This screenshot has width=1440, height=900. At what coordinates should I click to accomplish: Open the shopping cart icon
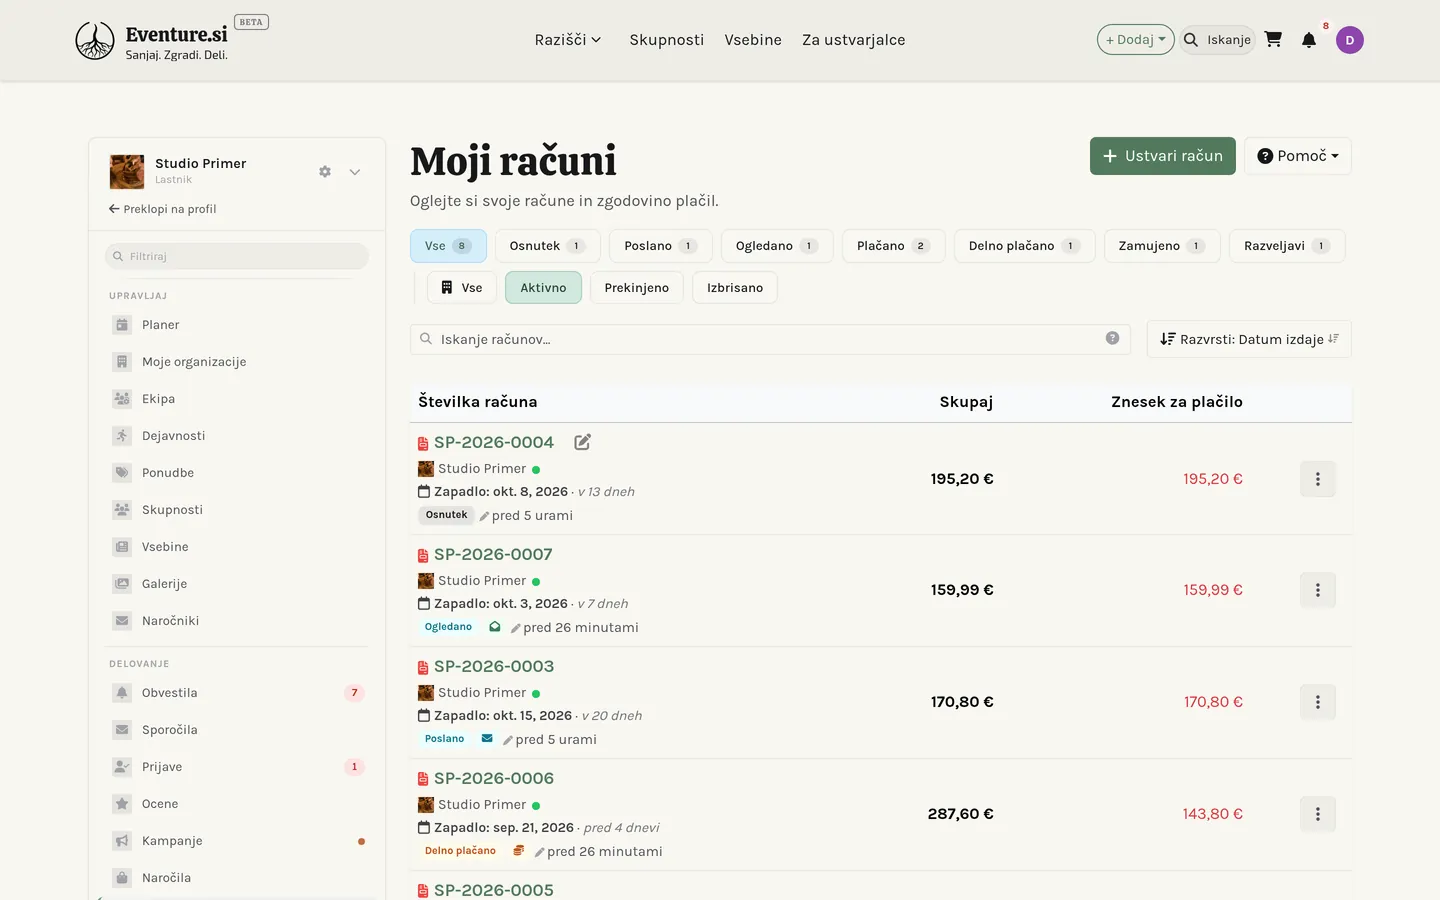[1273, 40]
